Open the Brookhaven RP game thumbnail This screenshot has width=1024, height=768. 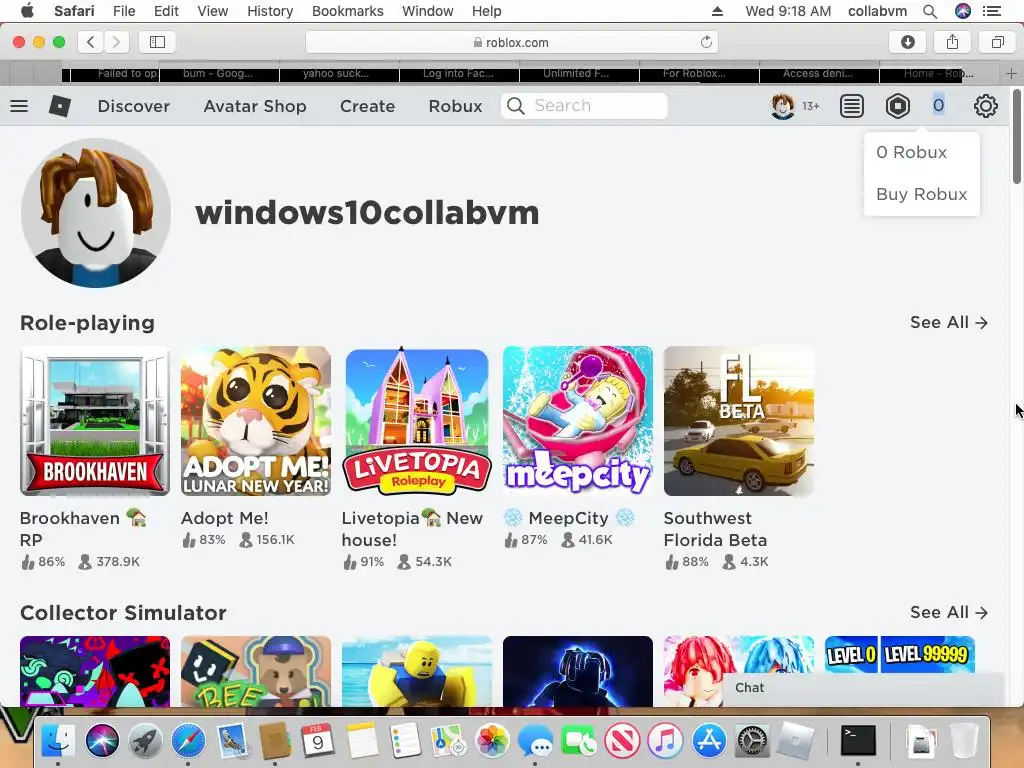click(x=95, y=421)
